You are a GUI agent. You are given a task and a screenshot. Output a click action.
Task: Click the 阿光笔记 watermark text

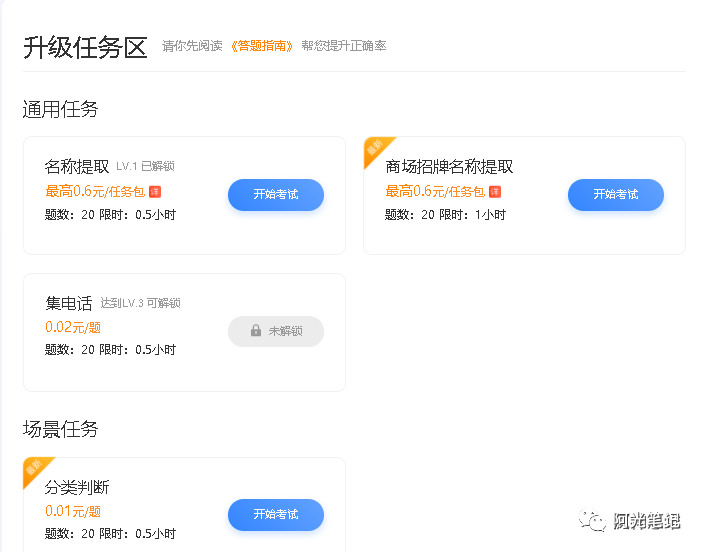point(646,521)
